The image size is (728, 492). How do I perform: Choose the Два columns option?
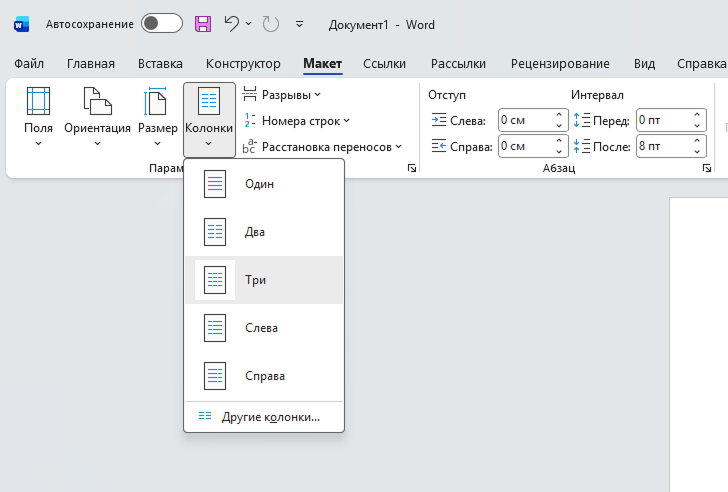[264, 232]
